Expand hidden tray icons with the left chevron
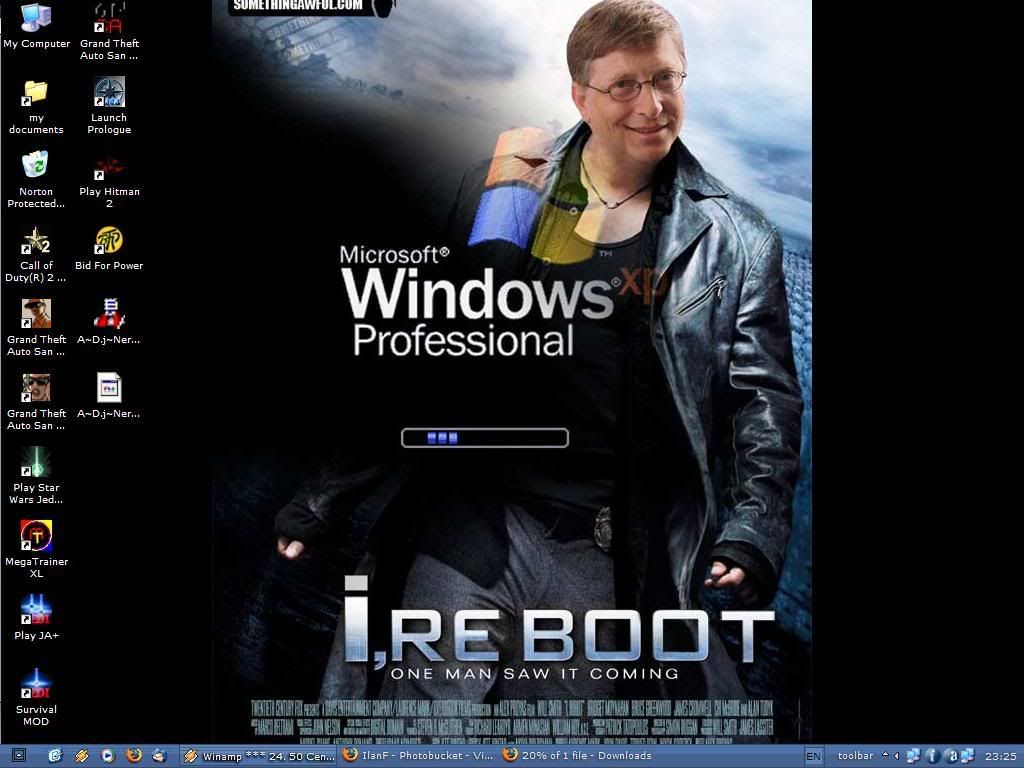This screenshot has height=768, width=1024. pos(897,756)
